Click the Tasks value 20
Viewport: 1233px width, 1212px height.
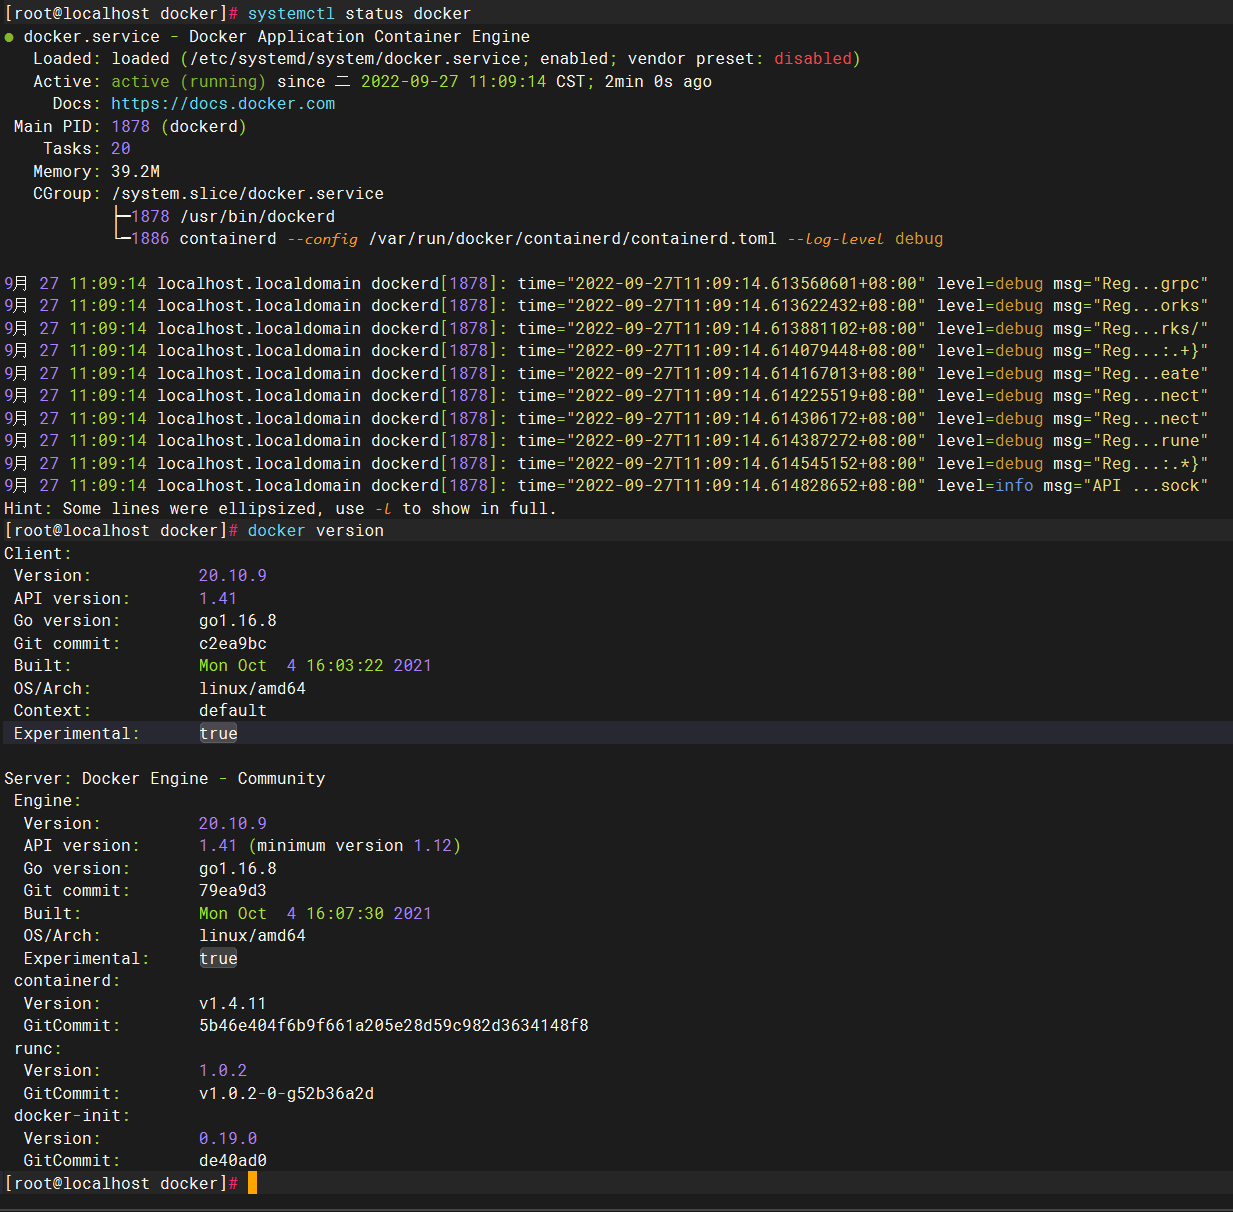121,149
